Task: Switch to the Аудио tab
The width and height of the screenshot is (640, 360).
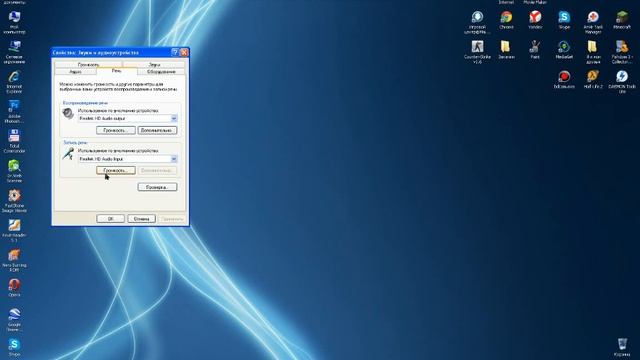Action: click(76, 72)
